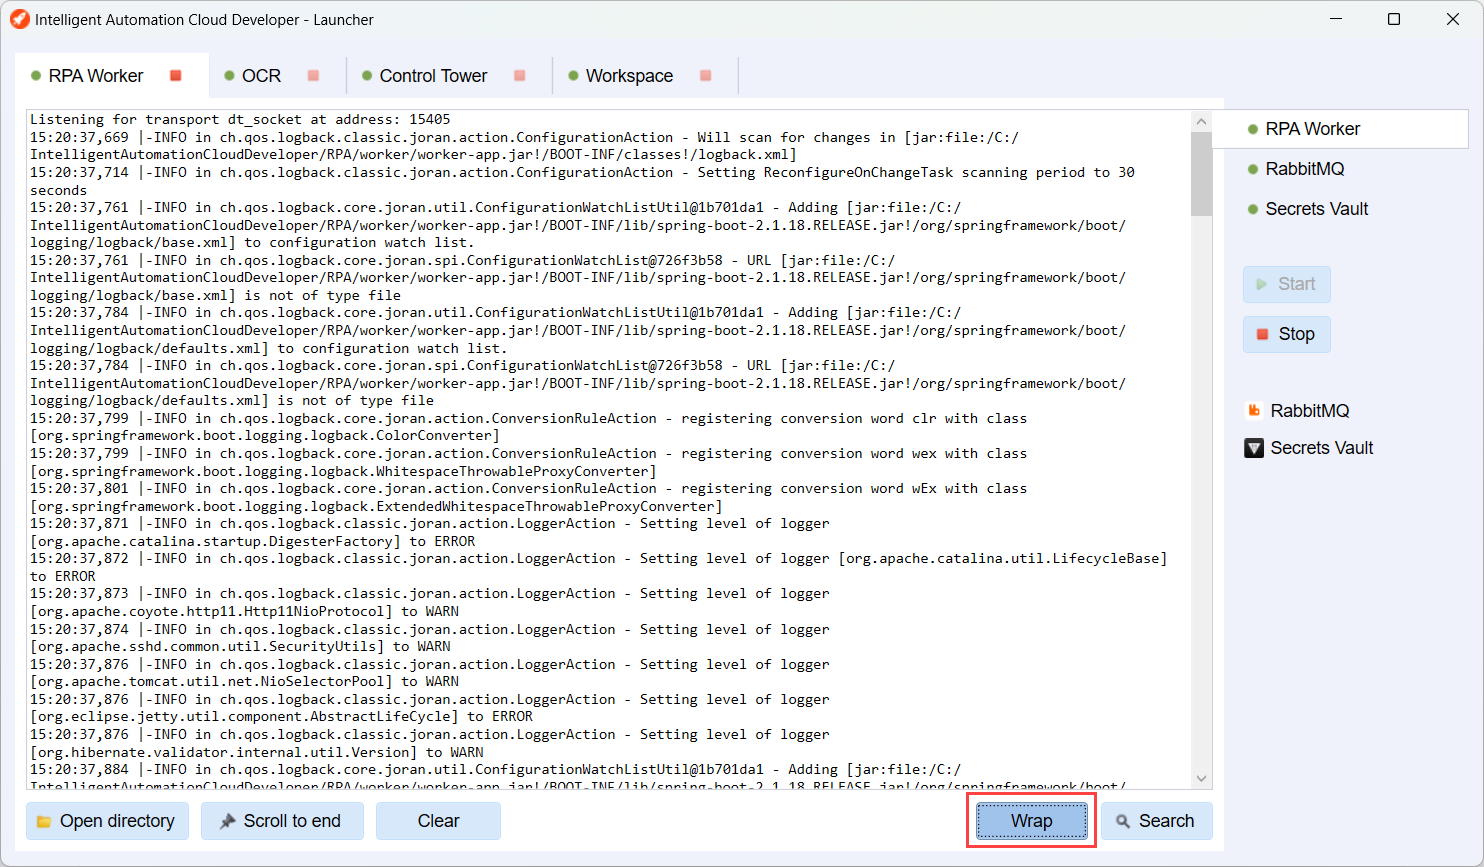Select RabbitMQ in the service list
Viewport: 1484px width, 867px height.
(1305, 169)
